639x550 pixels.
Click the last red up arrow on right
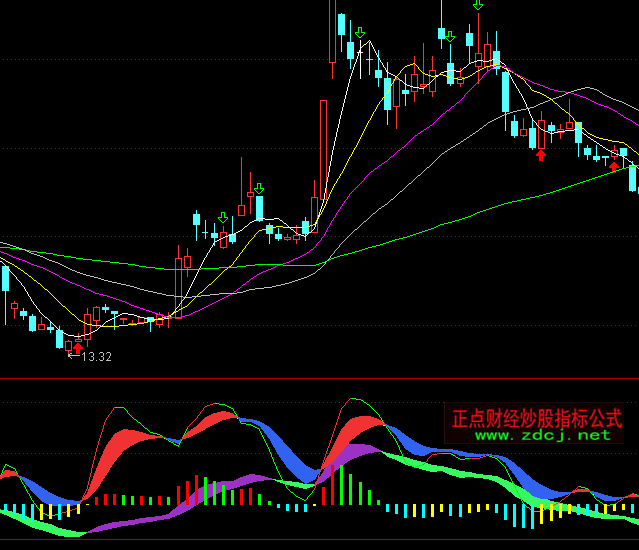click(615, 166)
